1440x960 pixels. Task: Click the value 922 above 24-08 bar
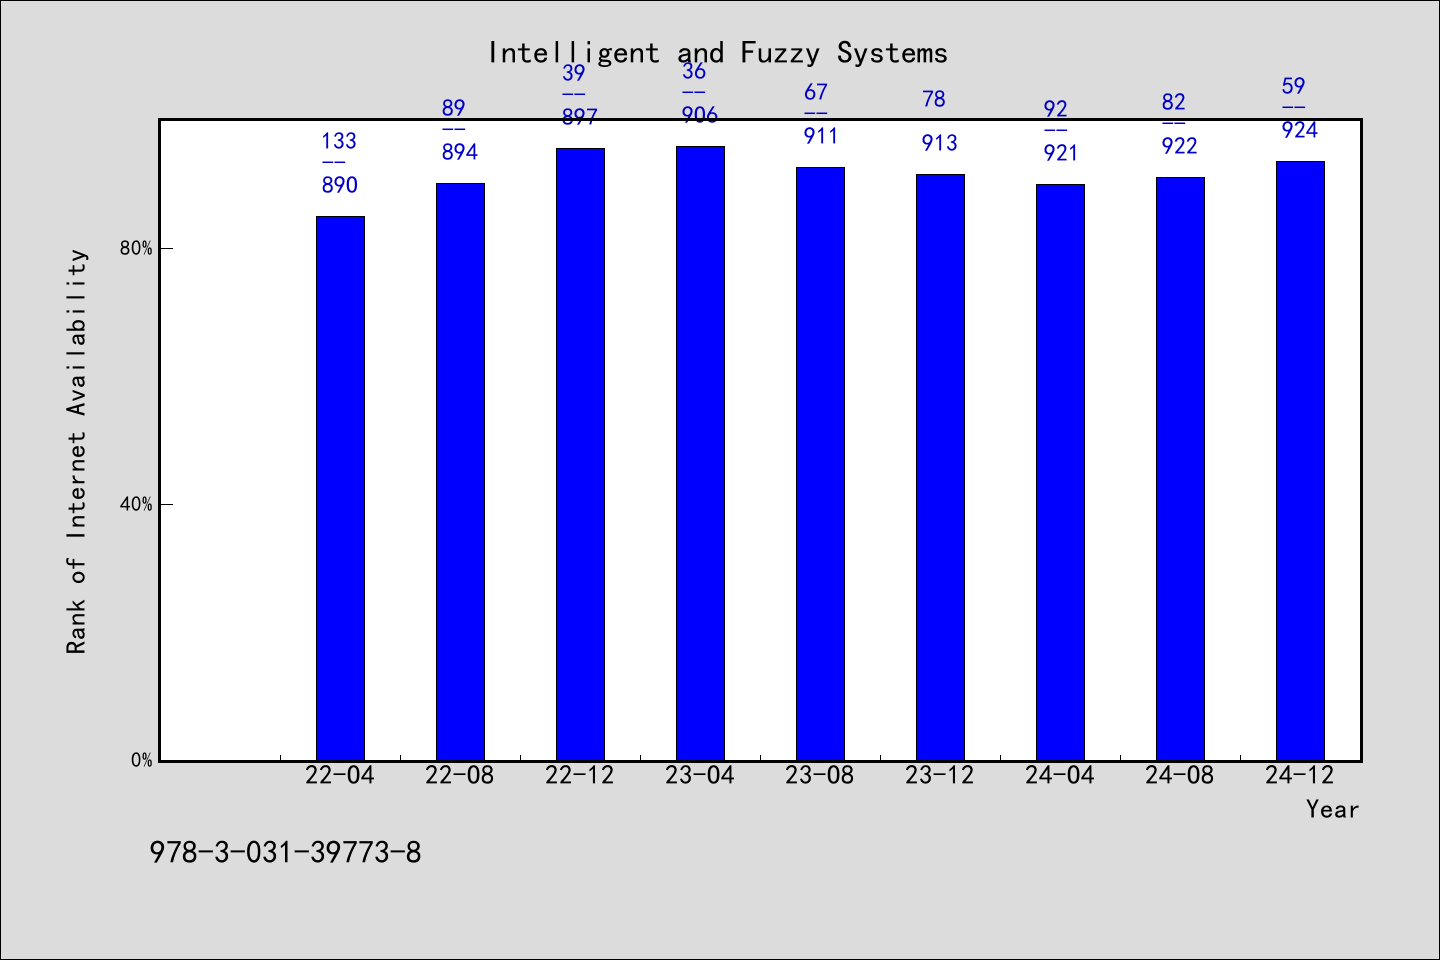(1180, 146)
